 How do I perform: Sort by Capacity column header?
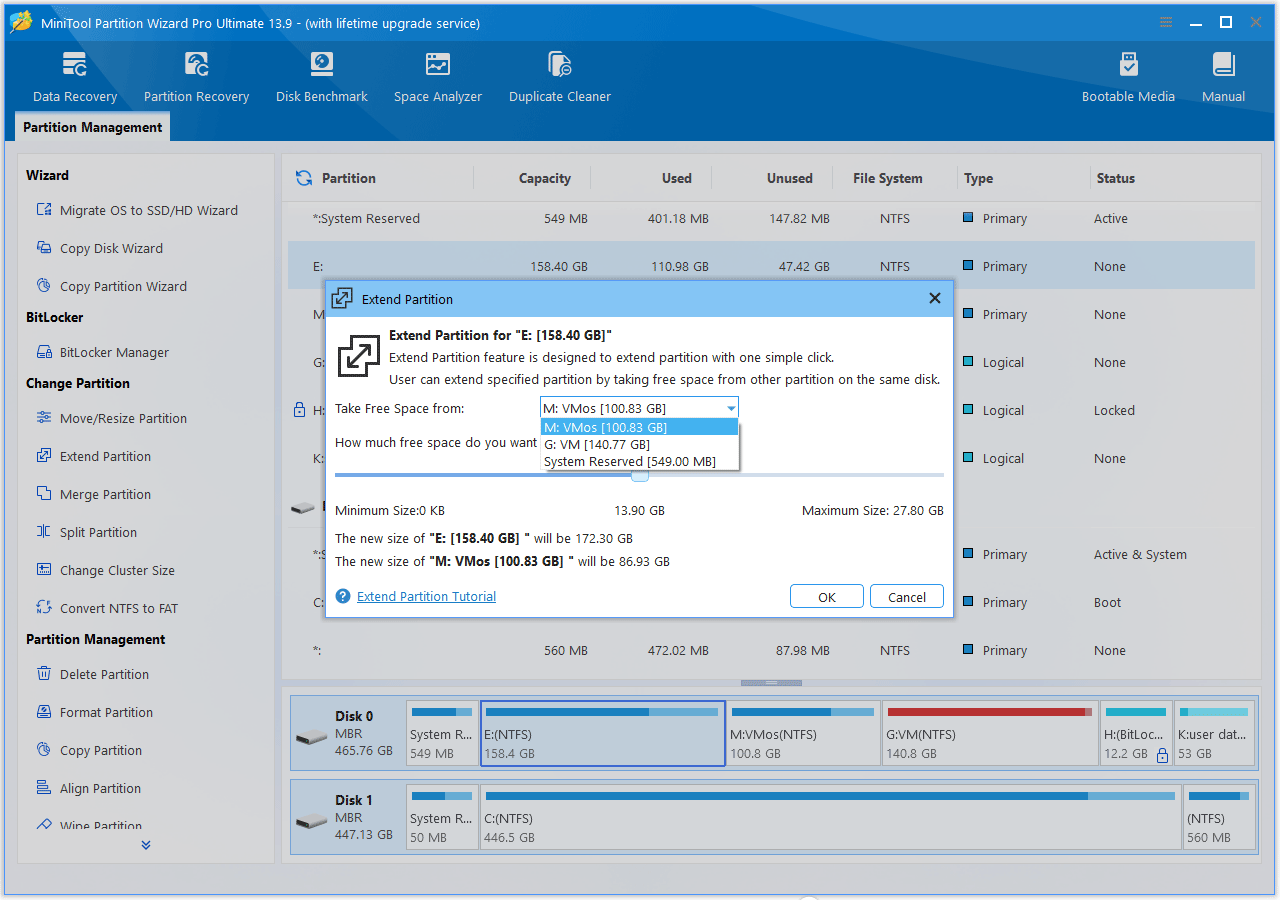click(x=545, y=178)
